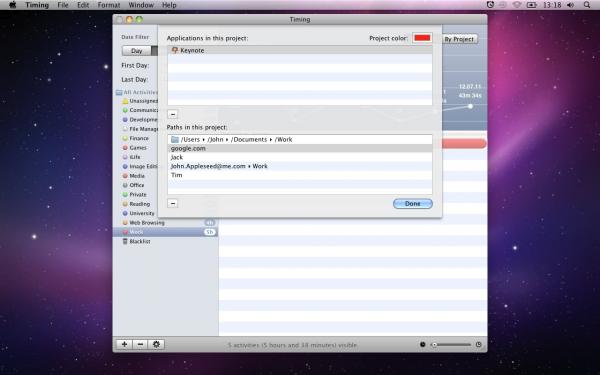Click the Blacklist trash icon in sidebar
600x375 pixels.
click(125, 241)
